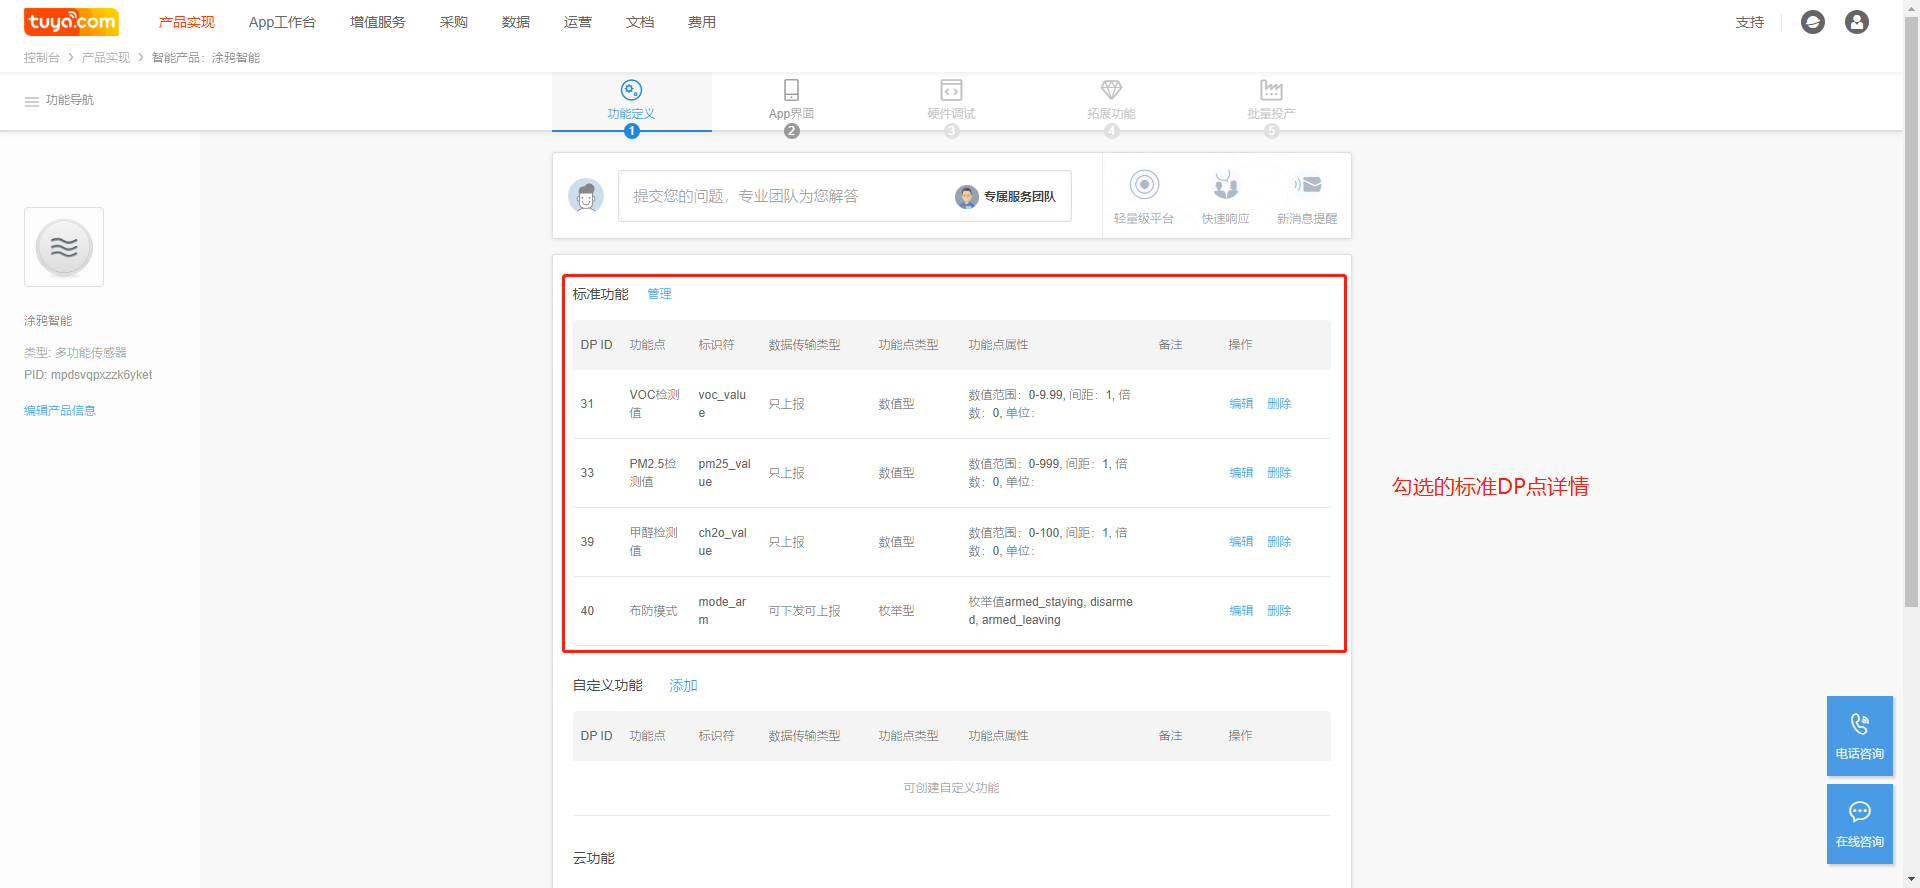Click the 专属服务团队 button

[1006, 197]
